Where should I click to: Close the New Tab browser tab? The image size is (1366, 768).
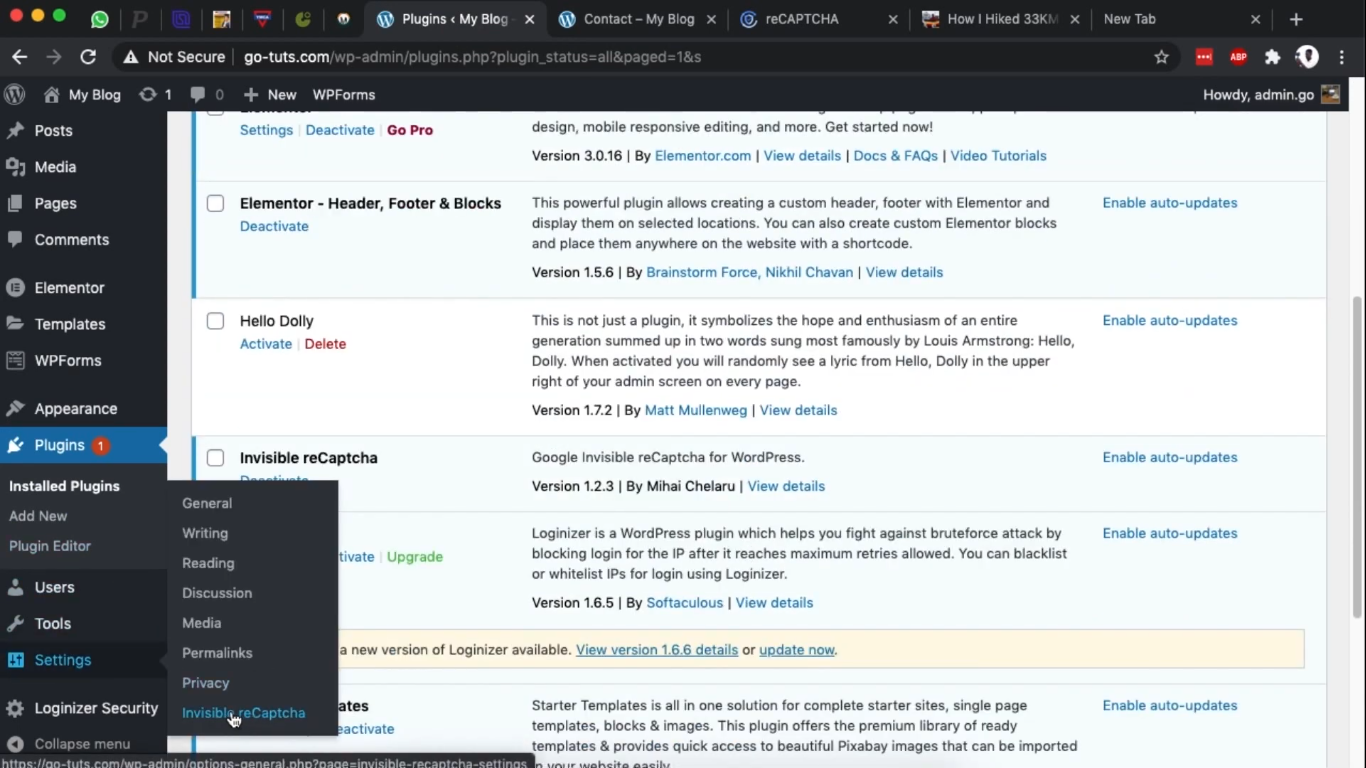coord(1256,19)
